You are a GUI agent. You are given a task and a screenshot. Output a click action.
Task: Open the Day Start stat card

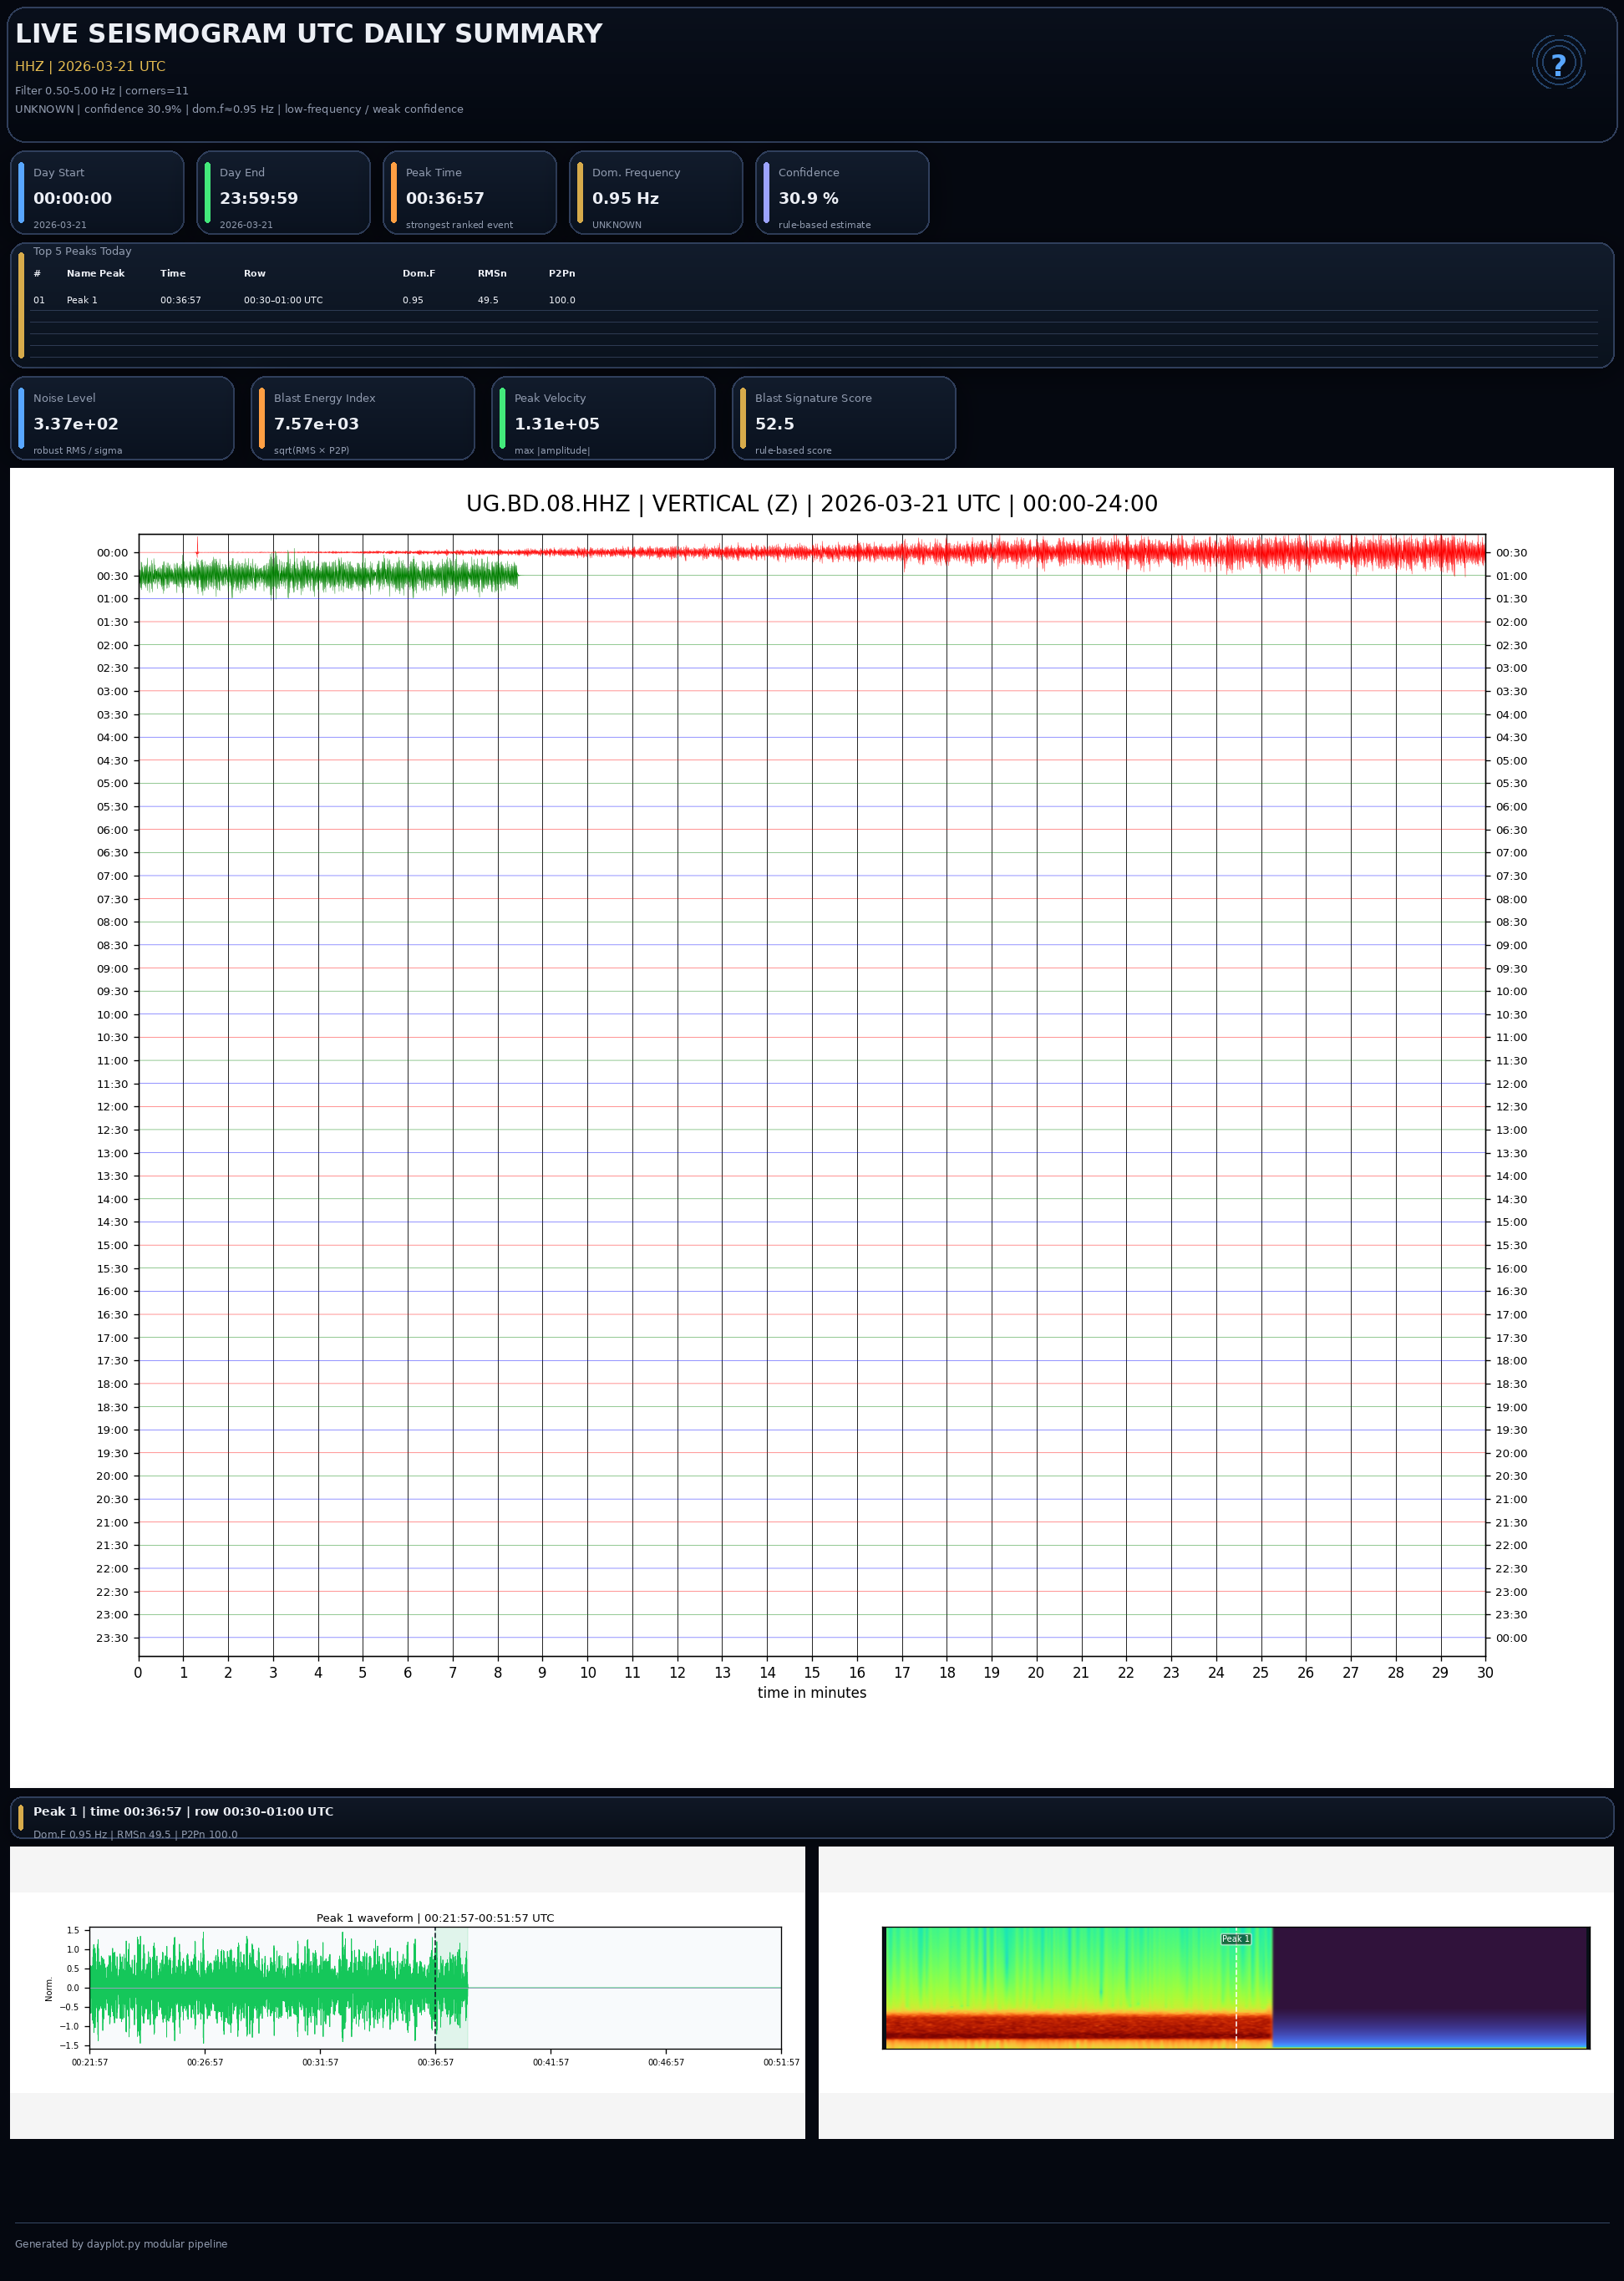click(97, 193)
